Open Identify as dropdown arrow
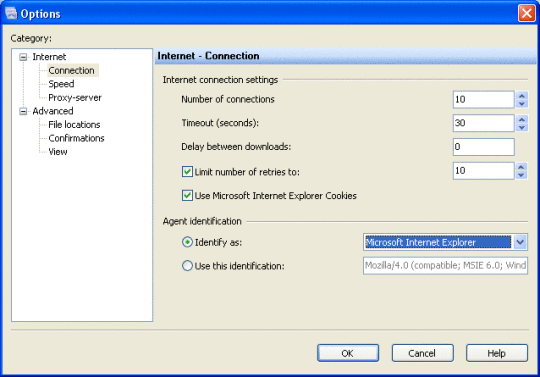 520,242
